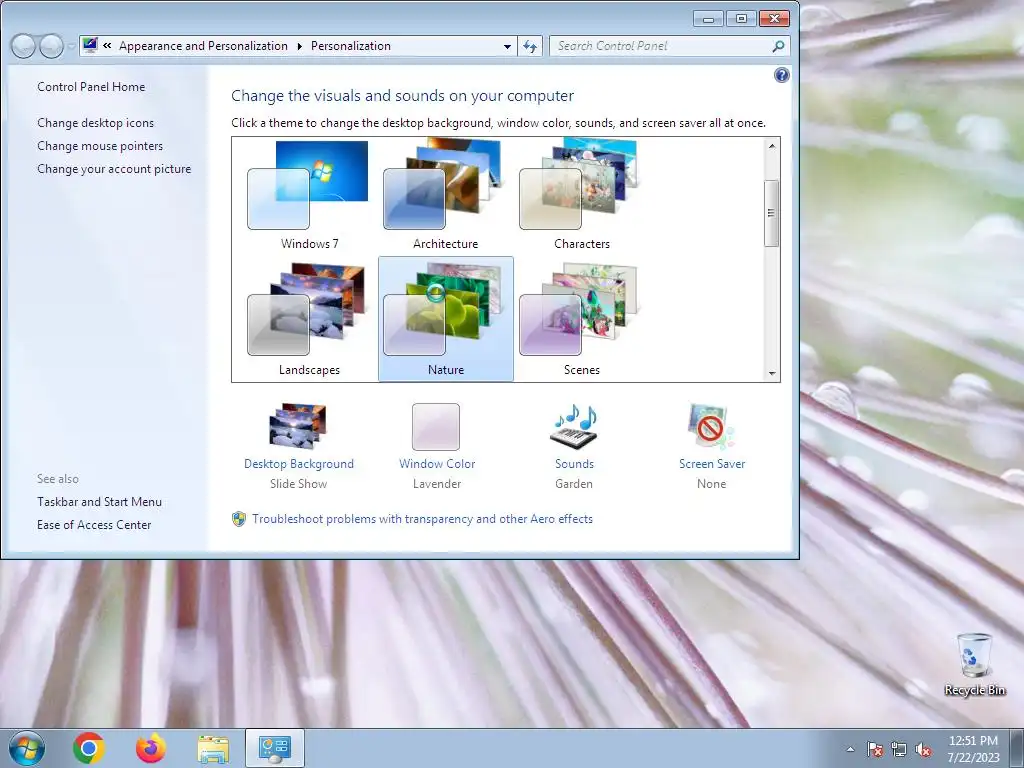
Task: Click the Sounds link text
Action: pos(574,464)
